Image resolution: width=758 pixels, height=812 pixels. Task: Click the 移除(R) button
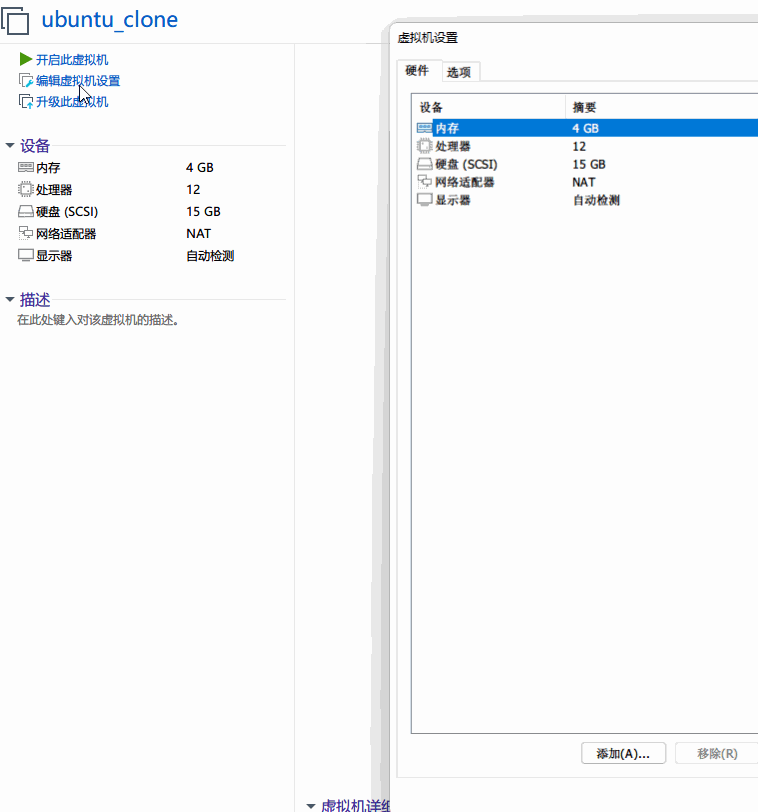tap(717, 753)
